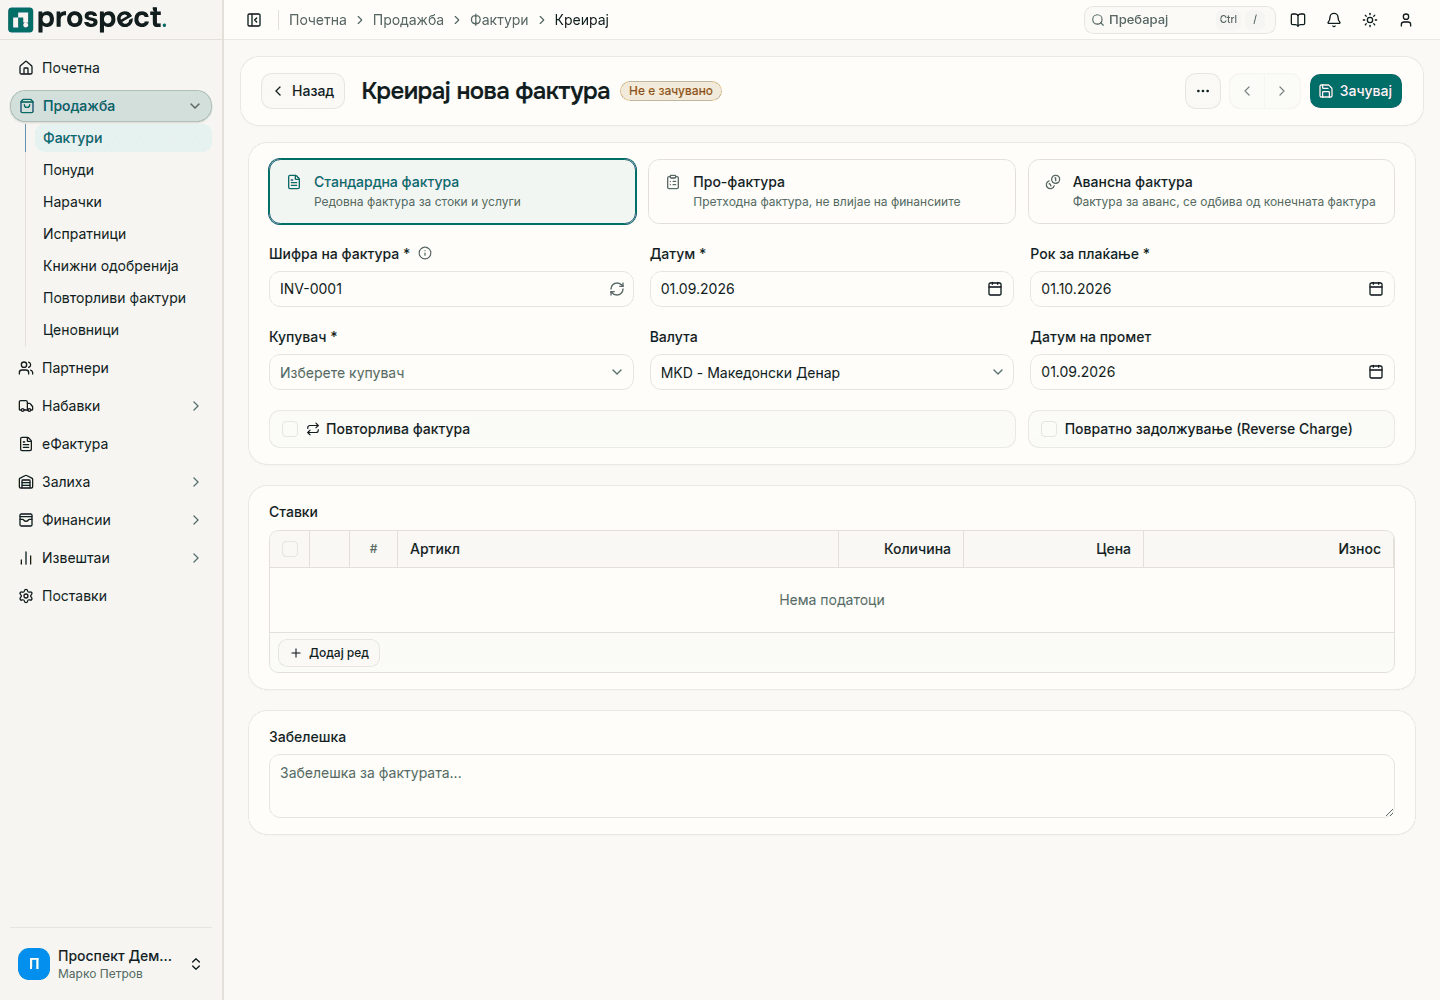
Task: Open Понуди submenu item
Action: pos(123,170)
